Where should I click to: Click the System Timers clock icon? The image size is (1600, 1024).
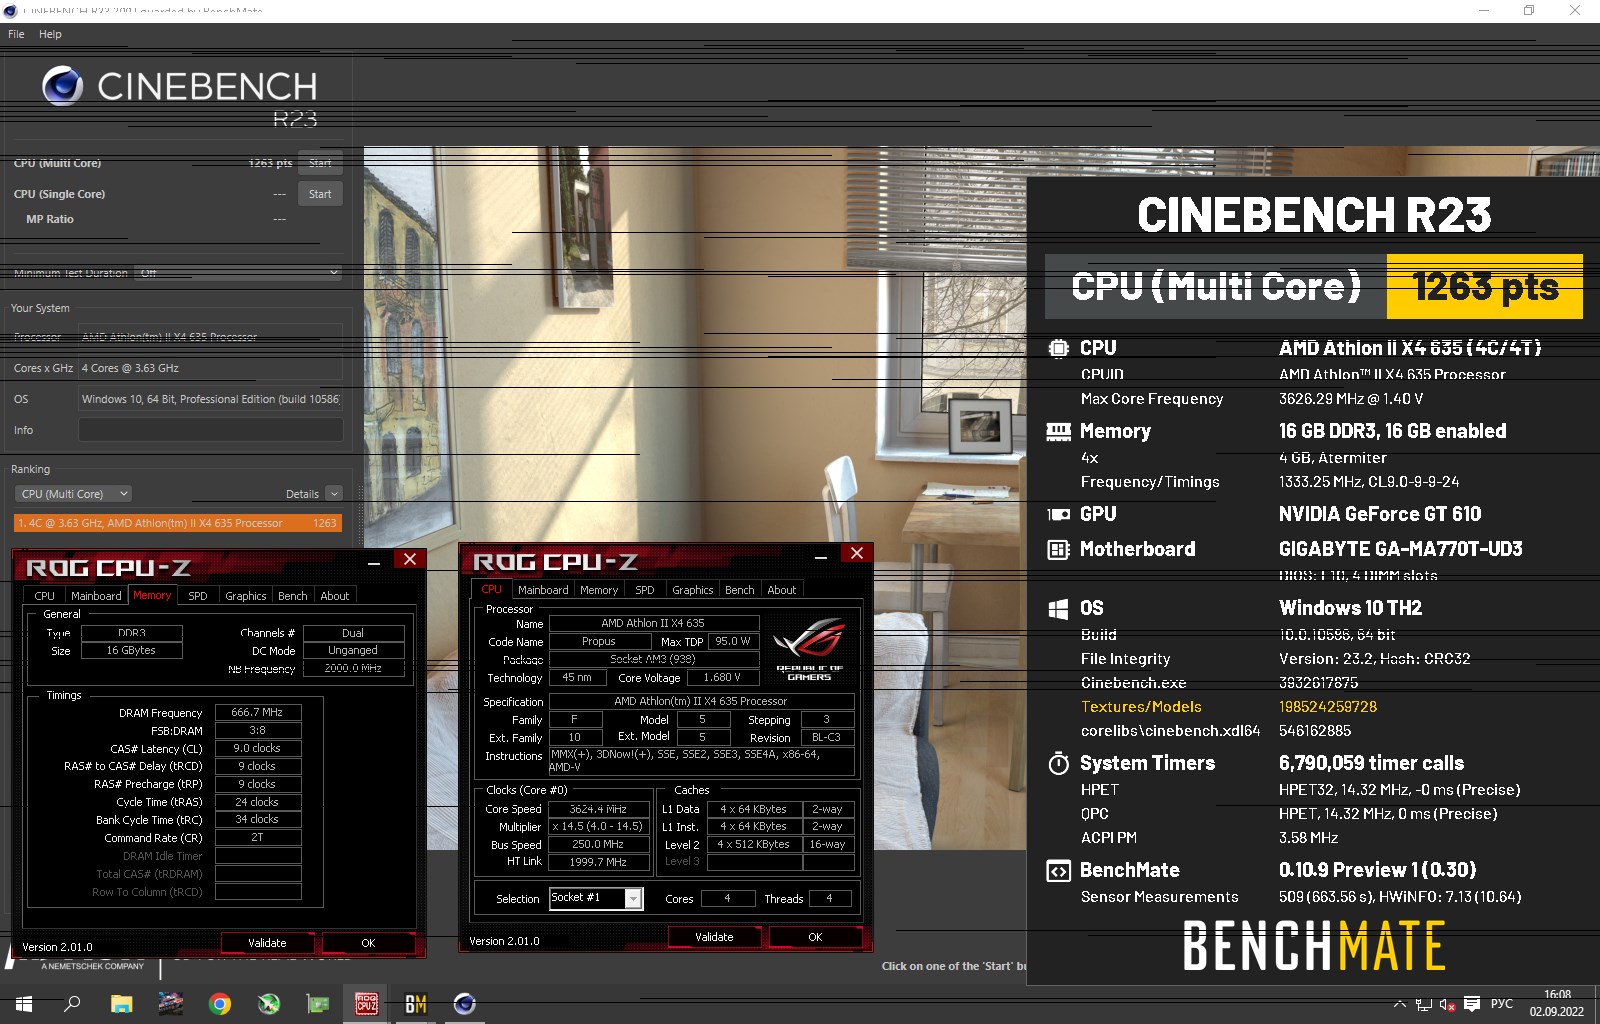(1058, 763)
